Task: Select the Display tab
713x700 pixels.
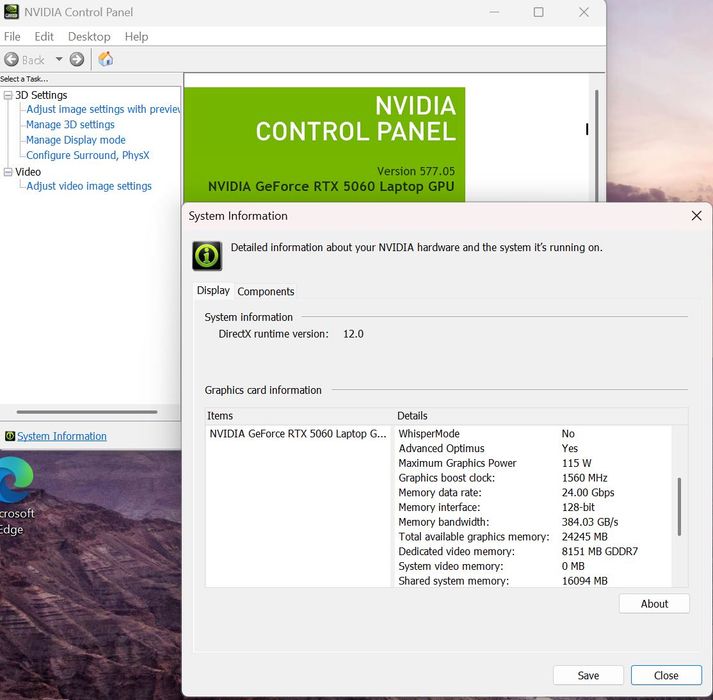Action: (213, 290)
